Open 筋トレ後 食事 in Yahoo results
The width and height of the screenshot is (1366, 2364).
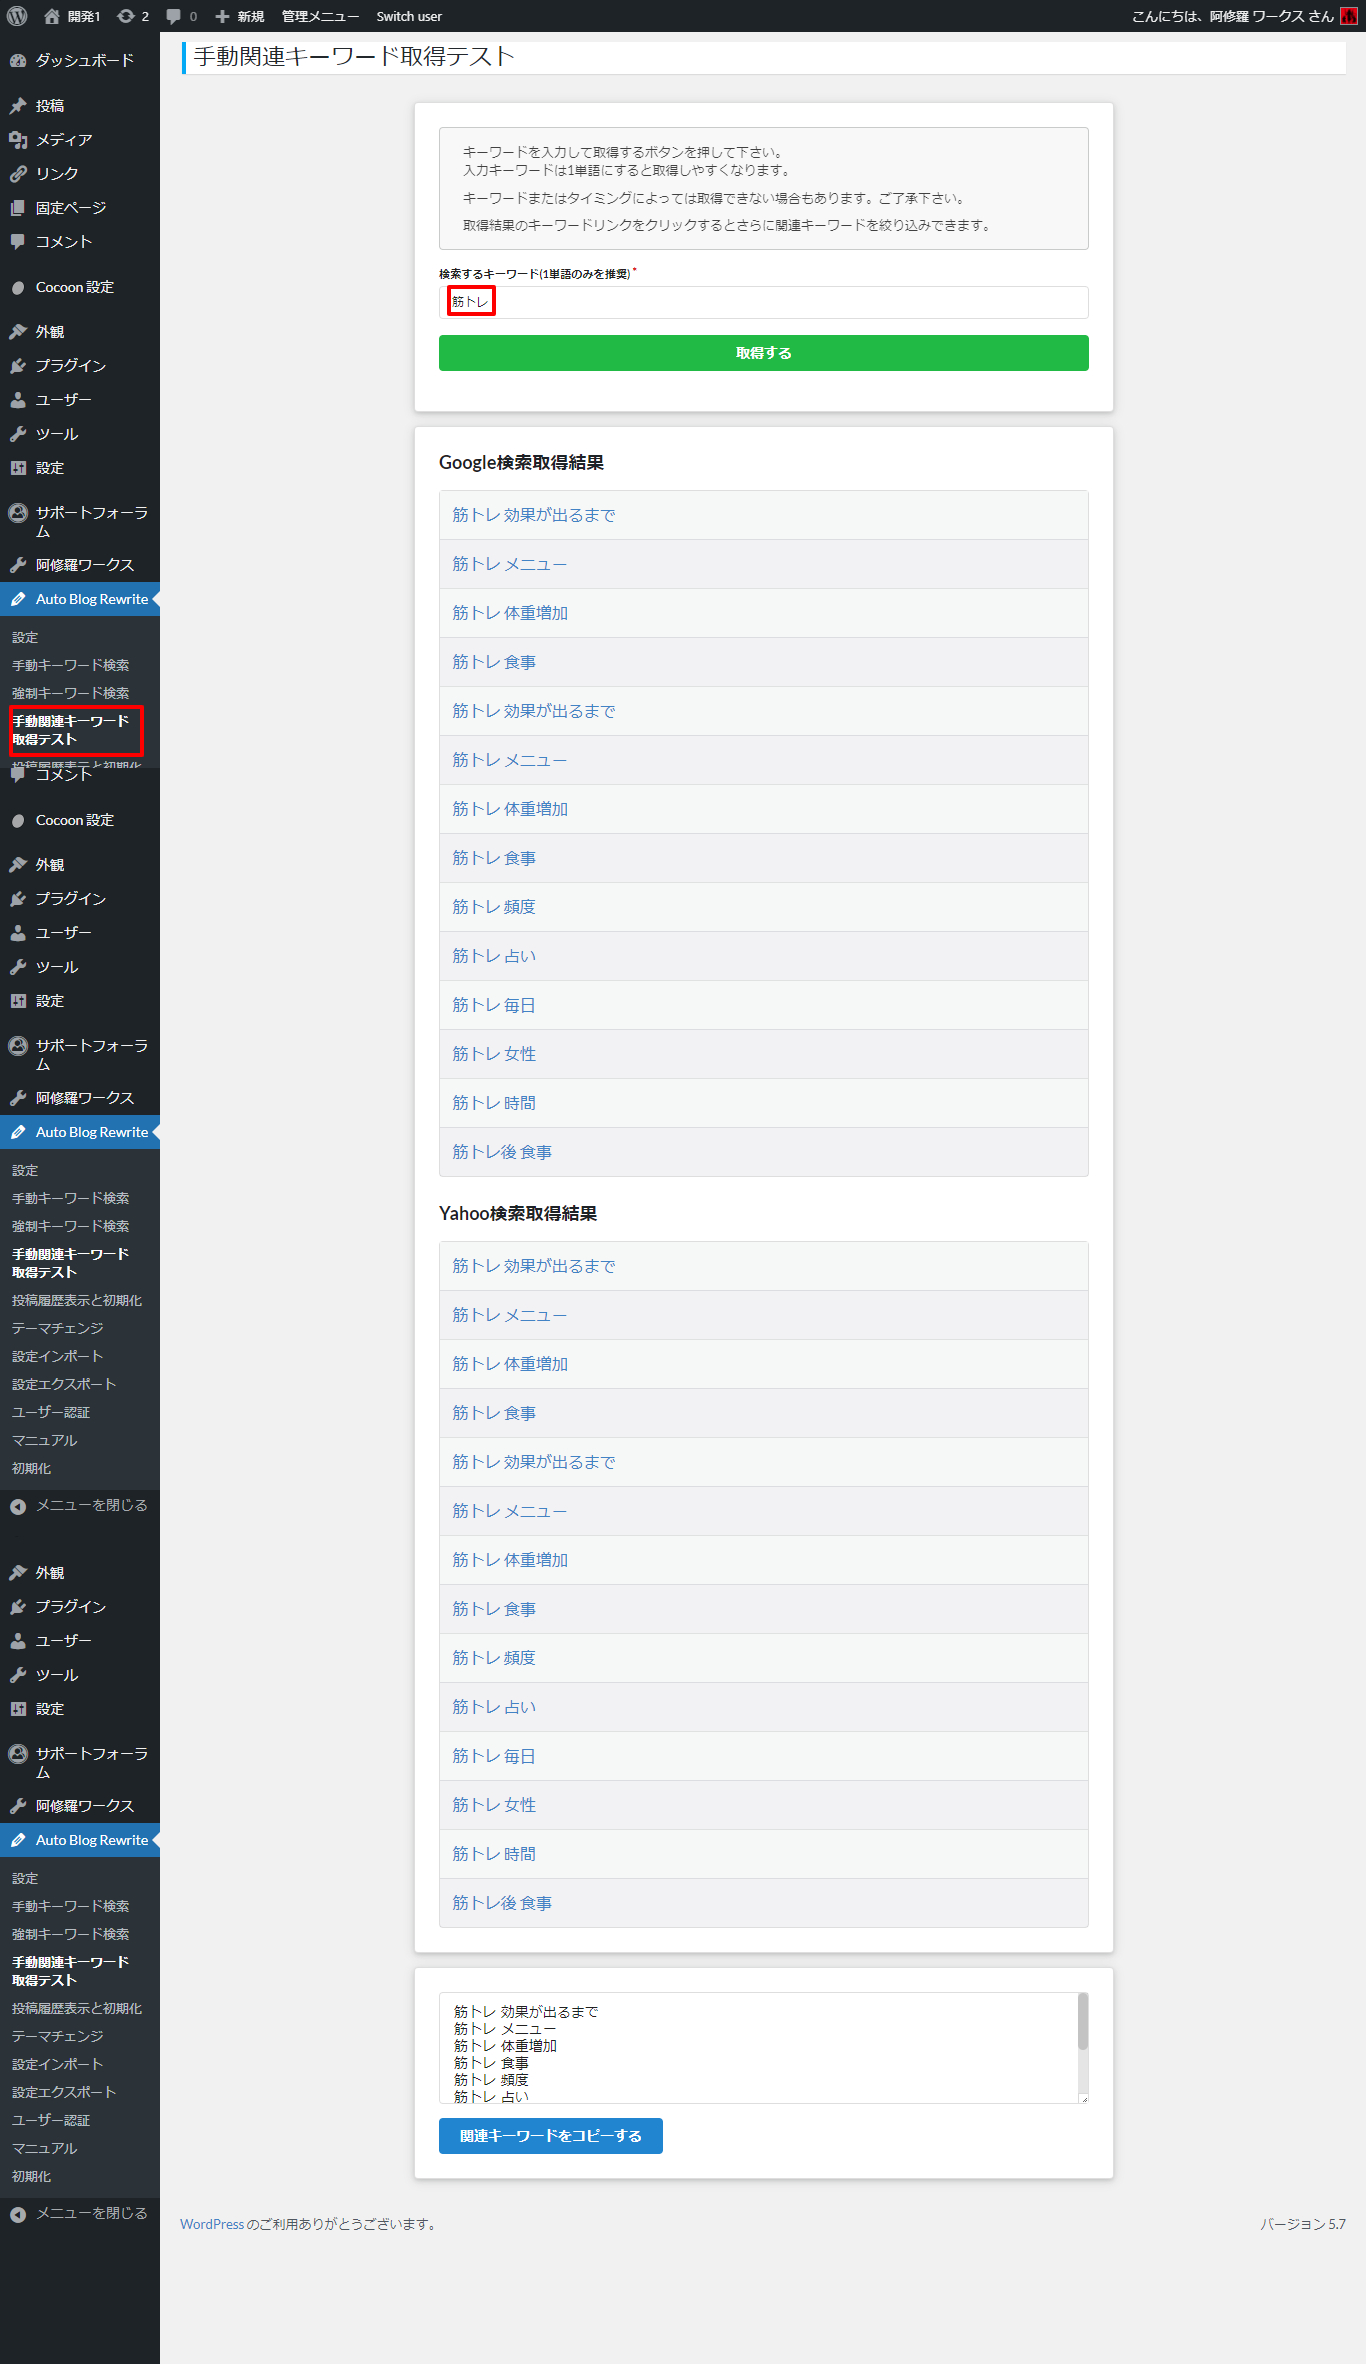click(502, 1903)
